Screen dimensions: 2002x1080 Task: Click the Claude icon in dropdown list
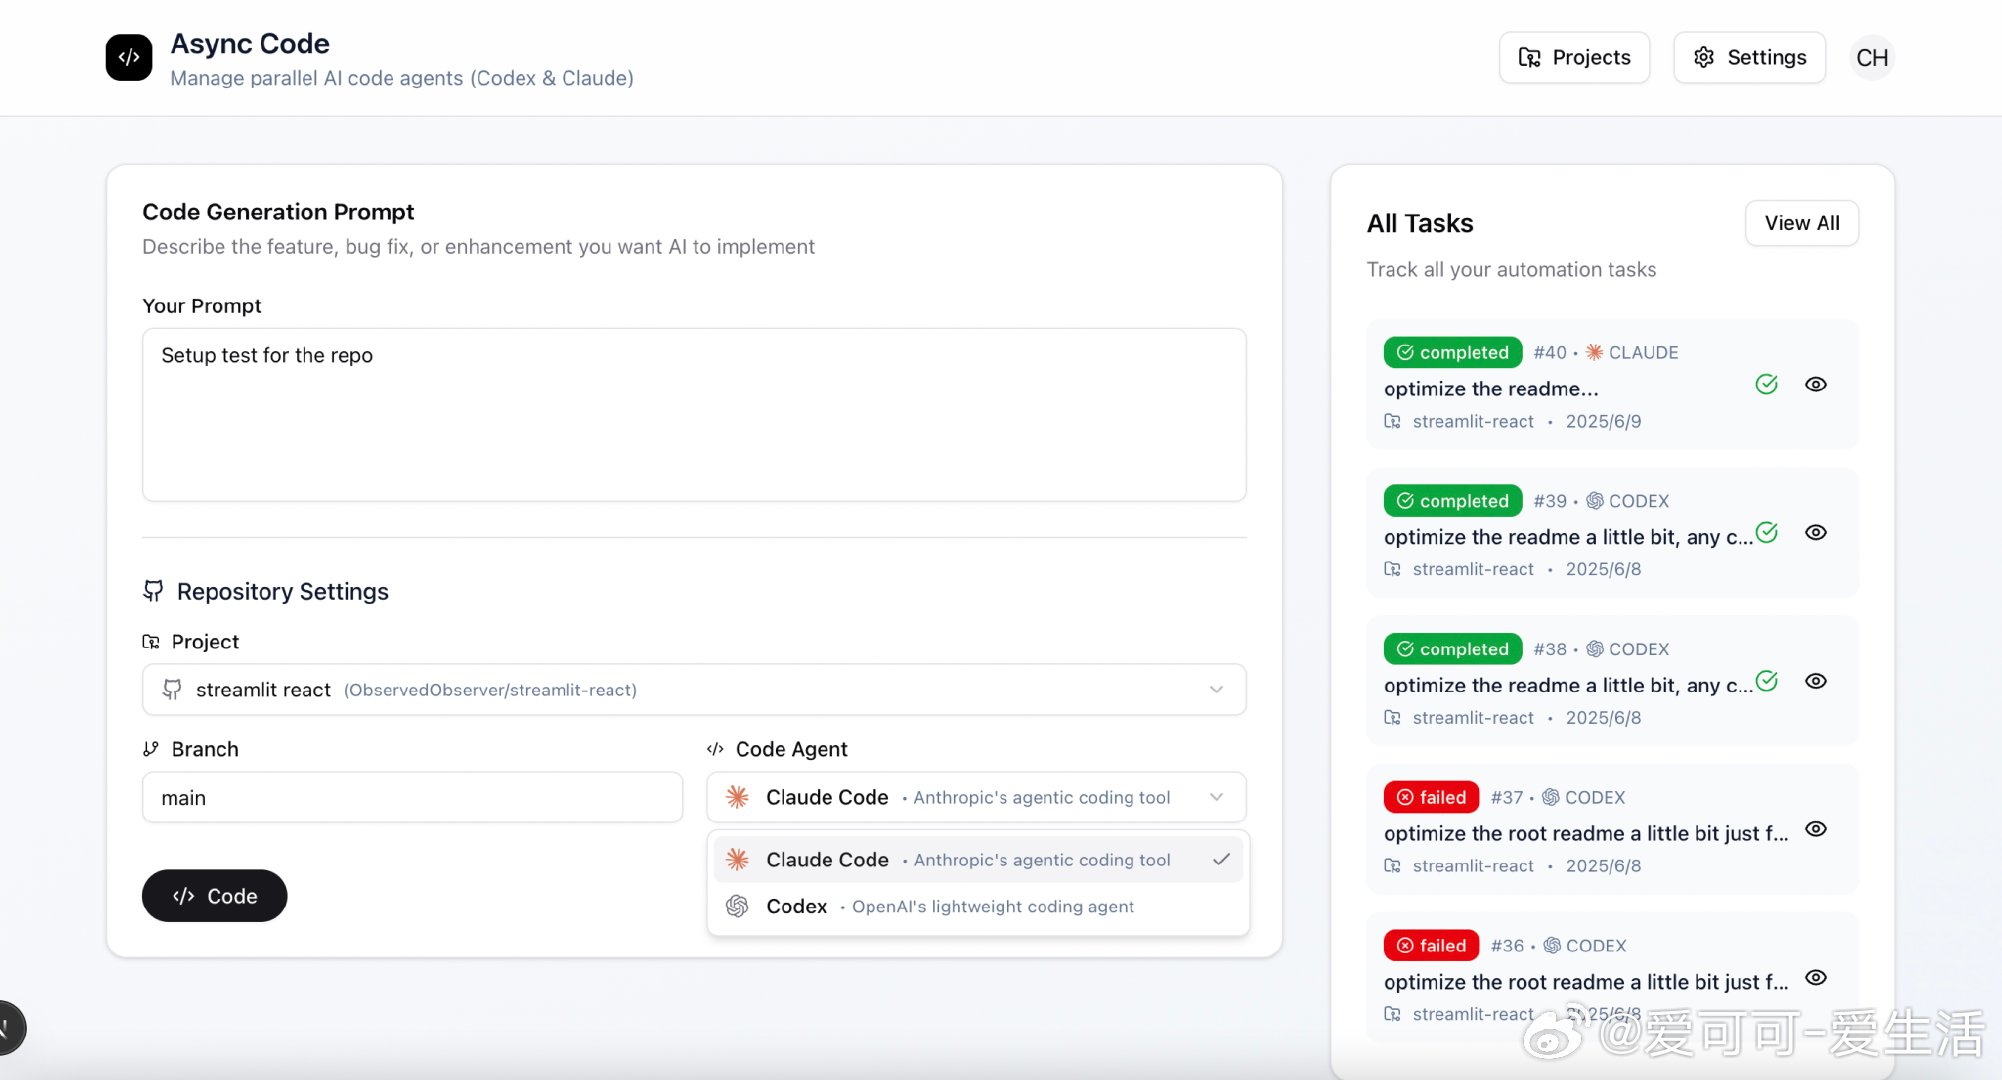pos(737,859)
